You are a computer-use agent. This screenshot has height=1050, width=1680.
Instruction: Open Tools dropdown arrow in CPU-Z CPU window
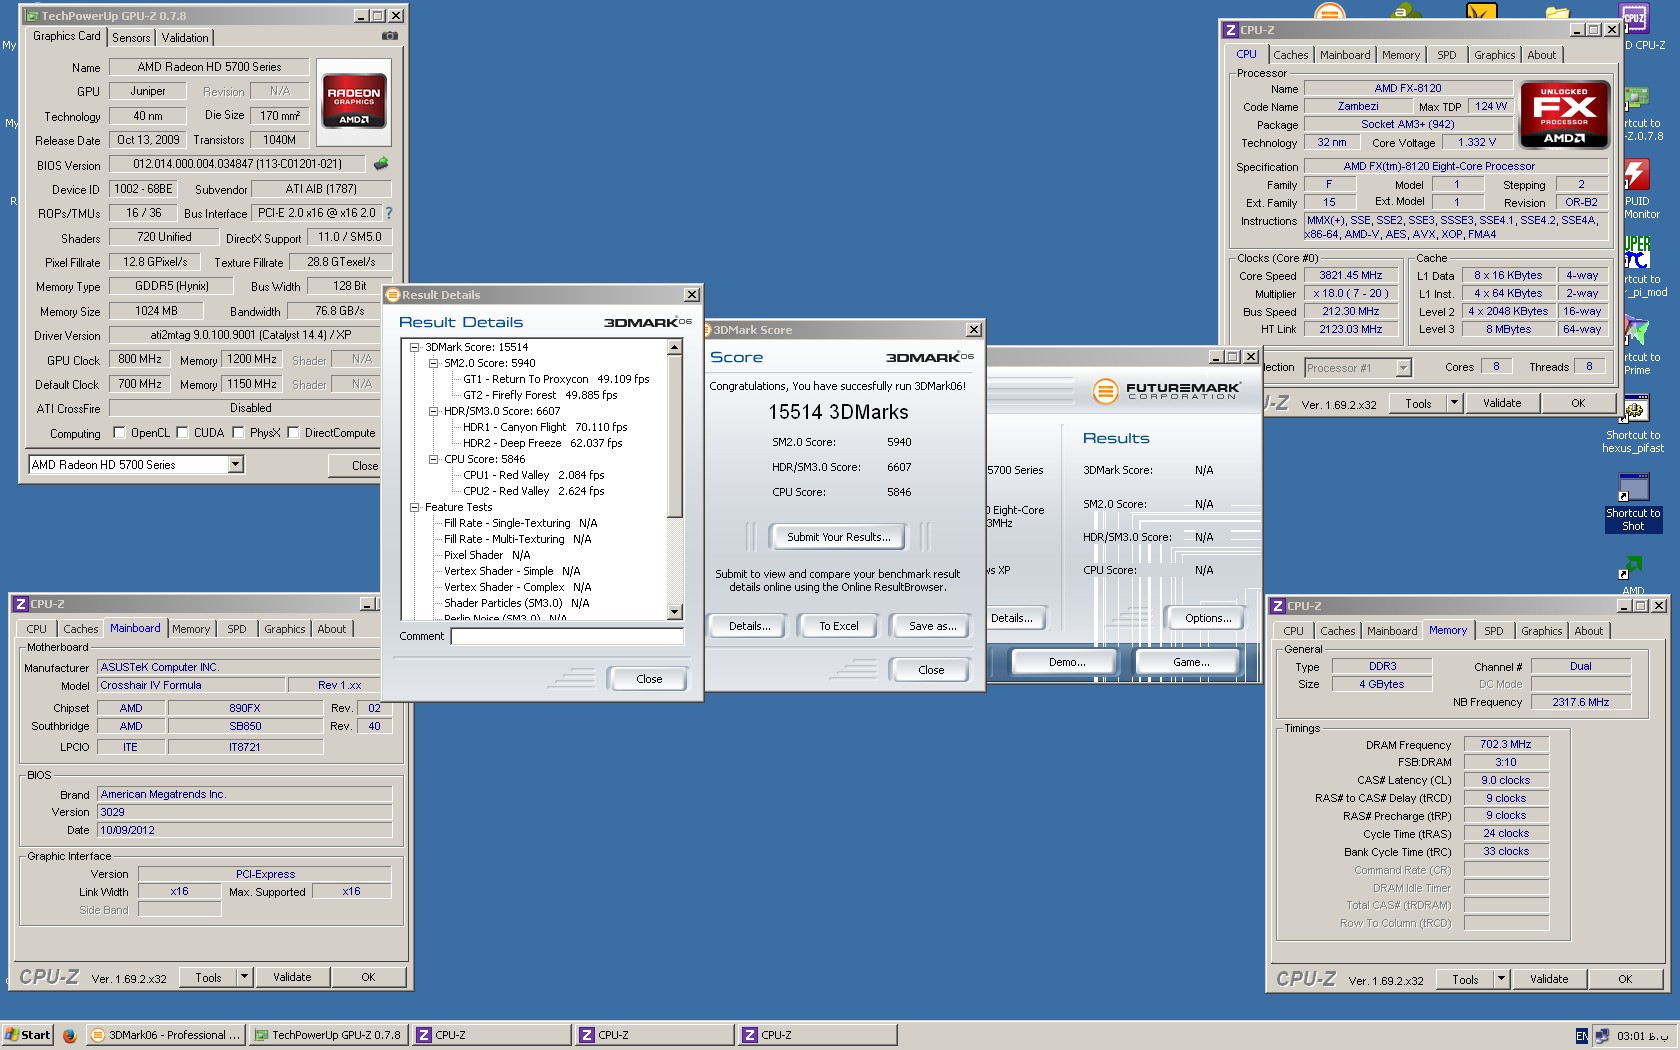[1454, 403]
